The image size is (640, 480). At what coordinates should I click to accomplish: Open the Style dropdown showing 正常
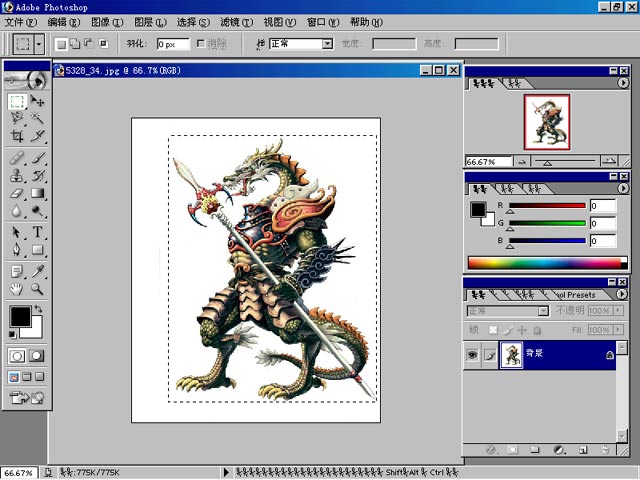coord(301,44)
